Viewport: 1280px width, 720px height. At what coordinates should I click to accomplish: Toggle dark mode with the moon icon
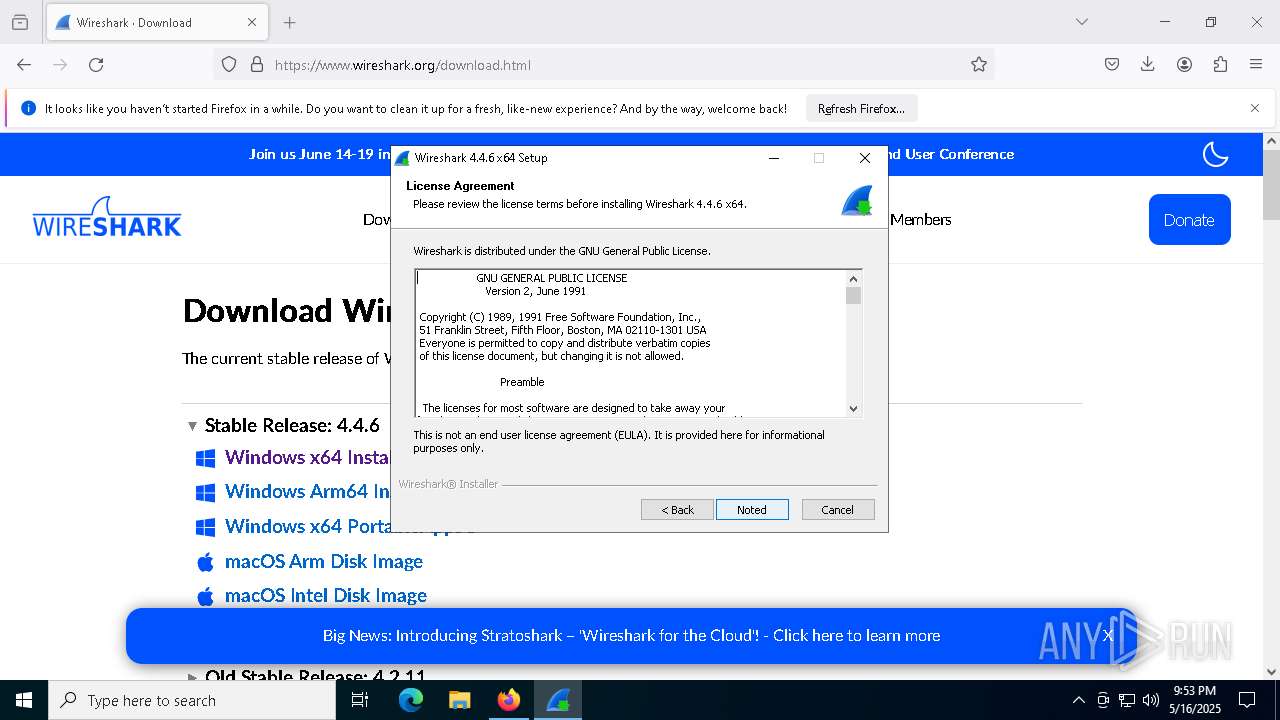[x=1215, y=154]
